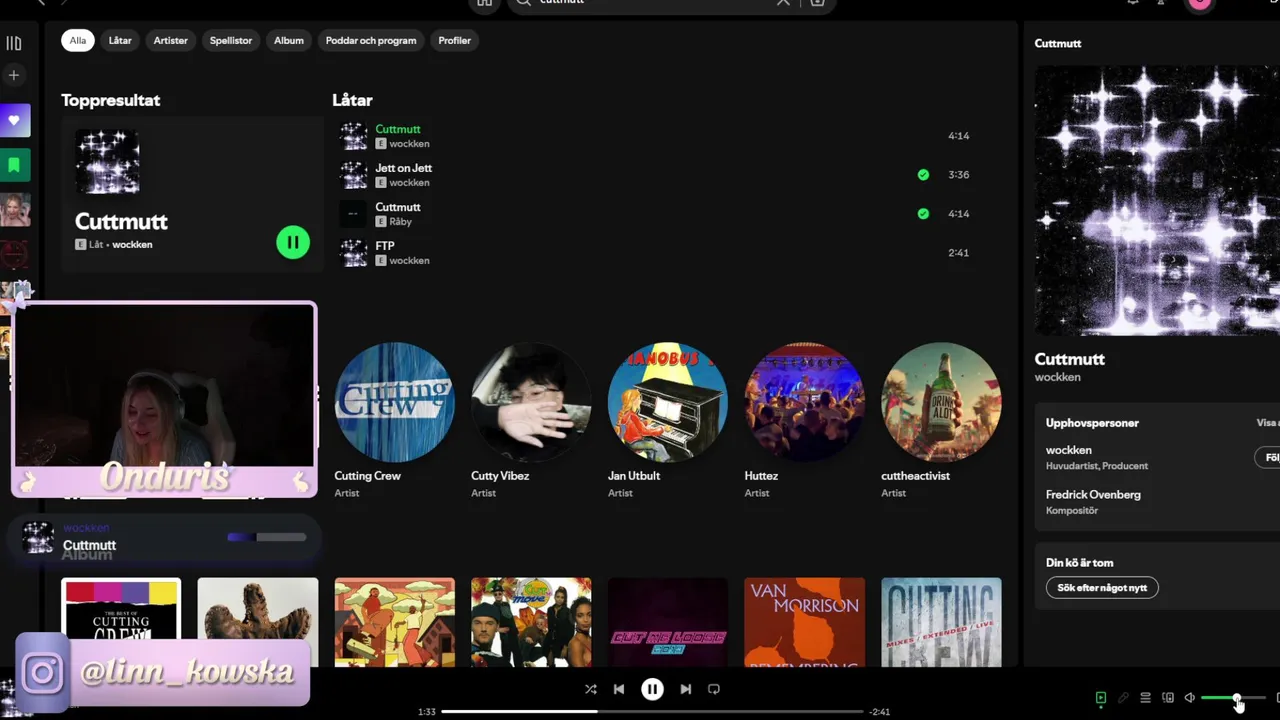Pause Cuttmutt from the top result card
Image resolution: width=1280 pixels, height=720 pixels.
[x=293, y=242]
